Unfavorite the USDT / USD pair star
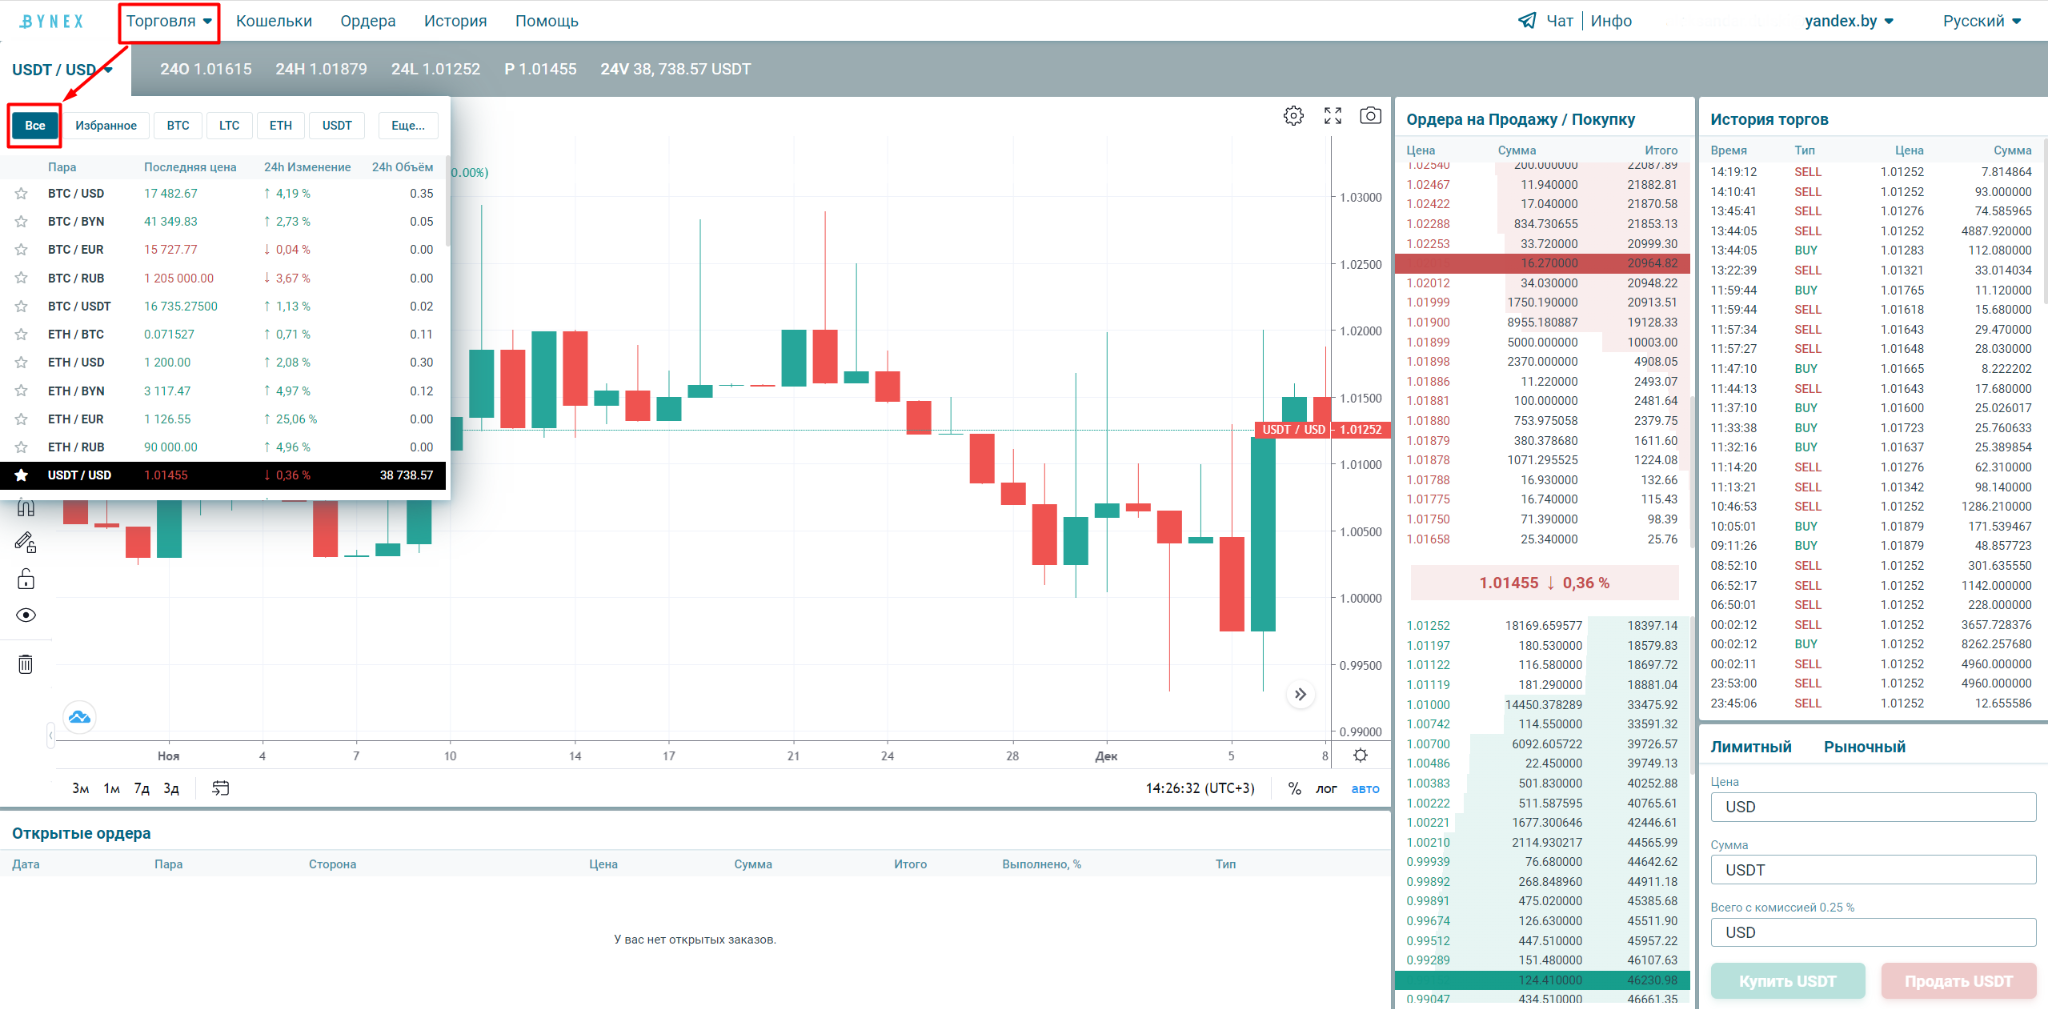 (x=21, y=475)
